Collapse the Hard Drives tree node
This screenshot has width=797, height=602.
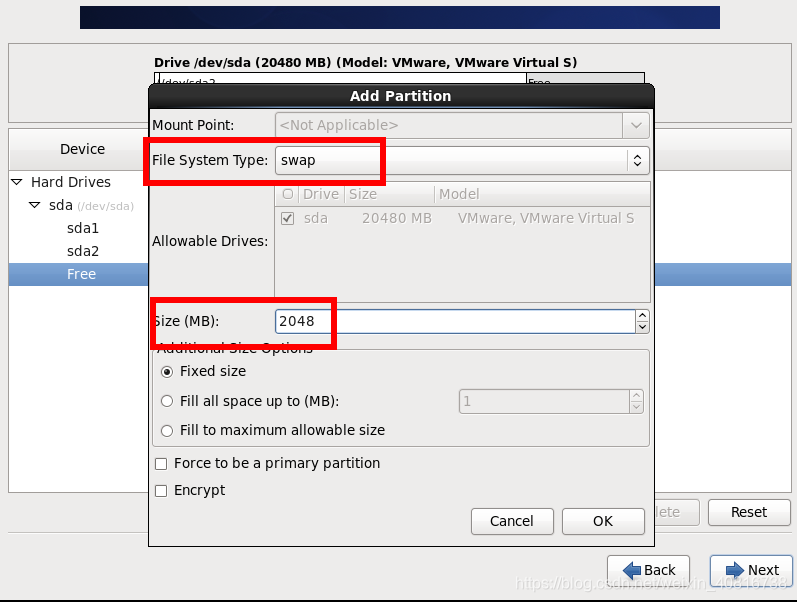point(17,182)
